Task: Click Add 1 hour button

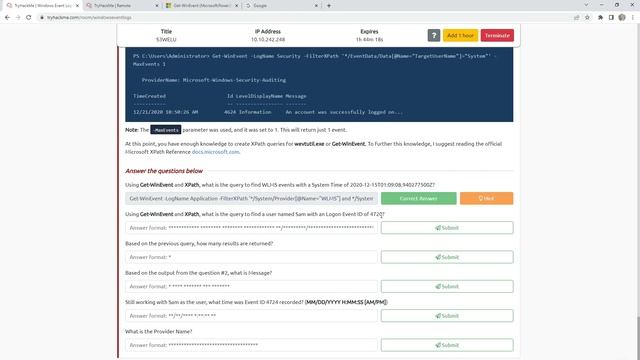Action: pos(460,35)
